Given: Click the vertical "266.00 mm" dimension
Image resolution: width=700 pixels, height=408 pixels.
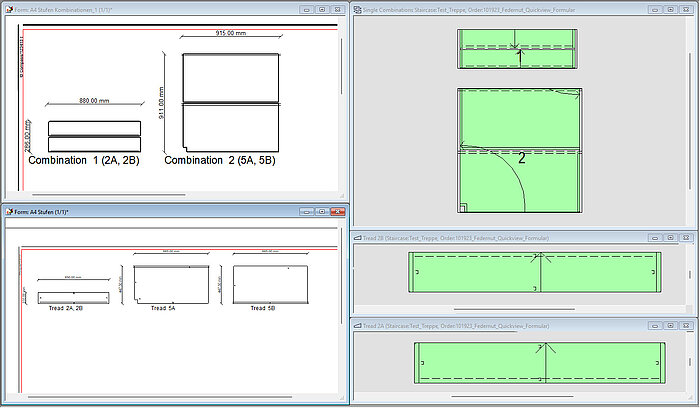Looking at the screenshot, I should click(x=27, y=135).
